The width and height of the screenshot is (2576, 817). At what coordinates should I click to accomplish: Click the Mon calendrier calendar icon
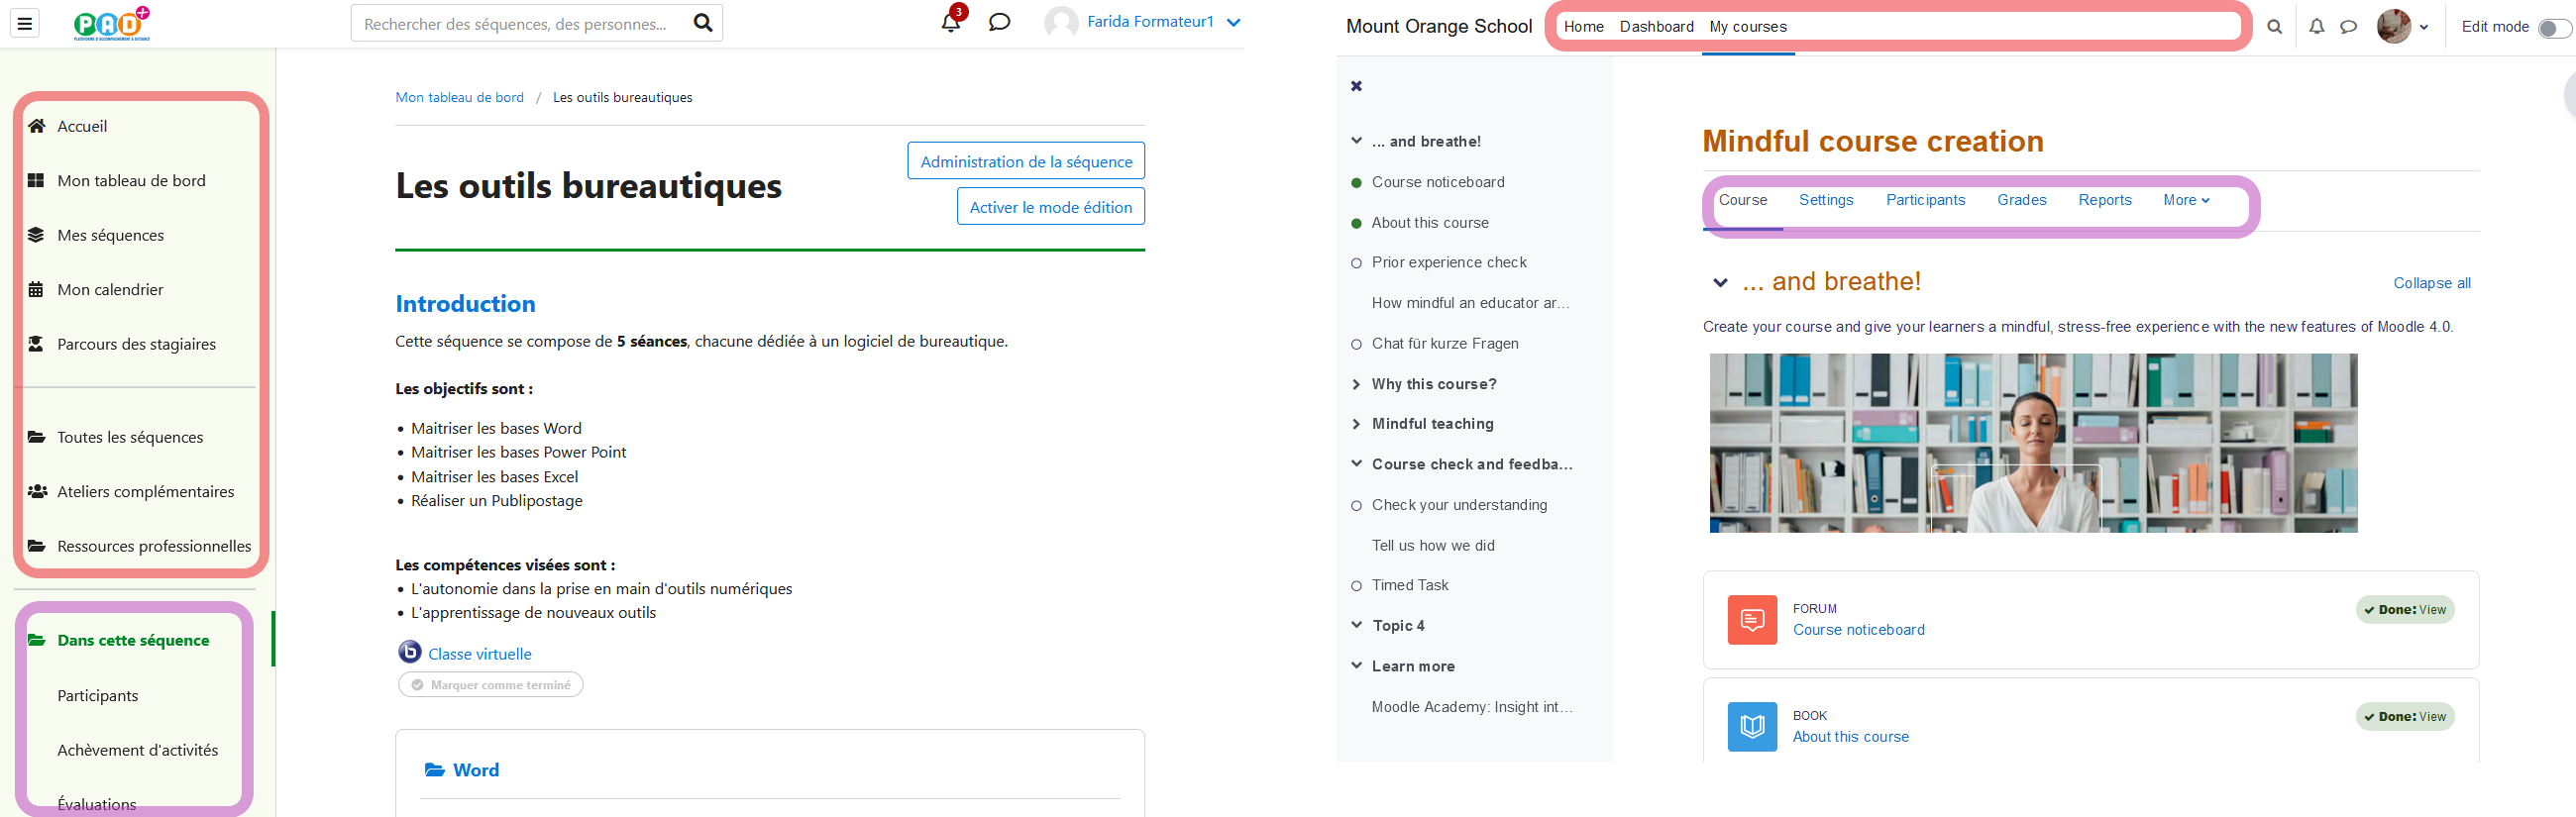(x=36, y=289)
